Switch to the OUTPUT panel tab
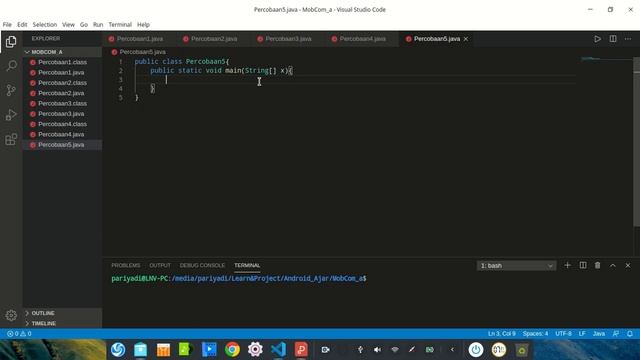The image size is (640, 360). (160, 265)
